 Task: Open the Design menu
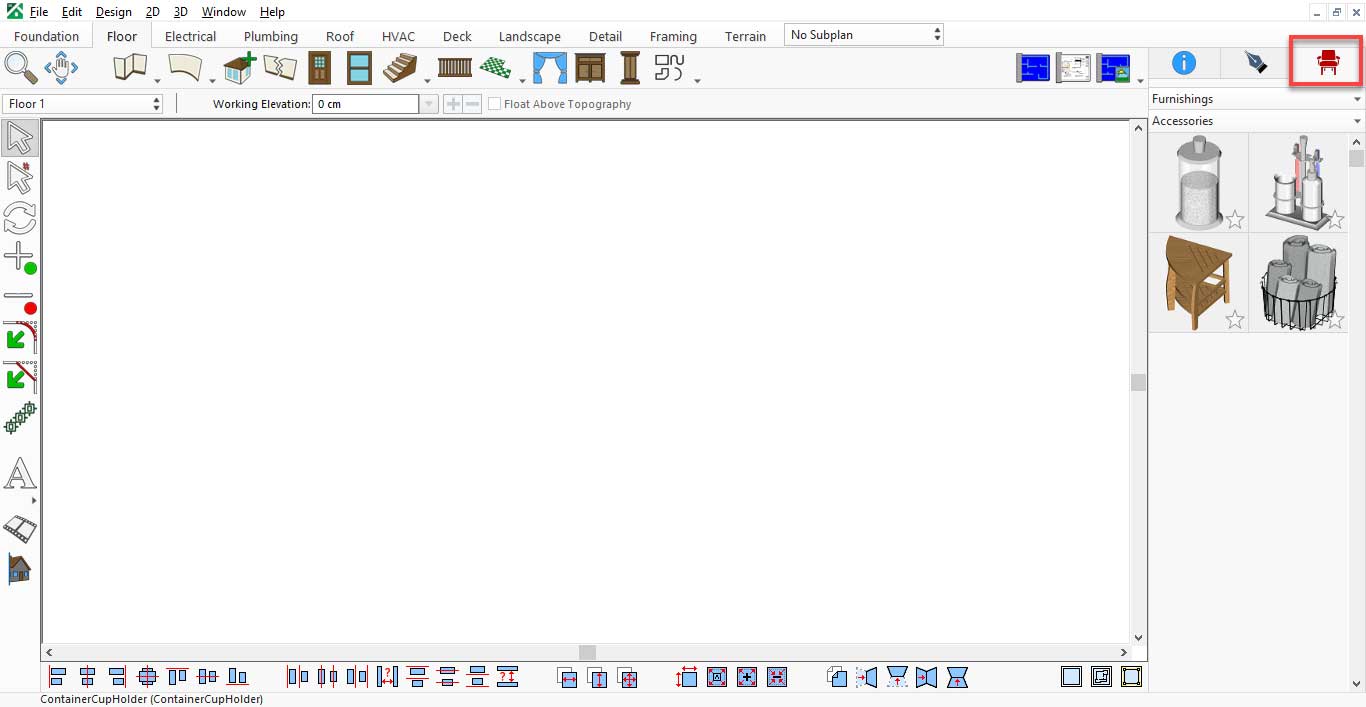pyautogui.click(x=113, y=12)
